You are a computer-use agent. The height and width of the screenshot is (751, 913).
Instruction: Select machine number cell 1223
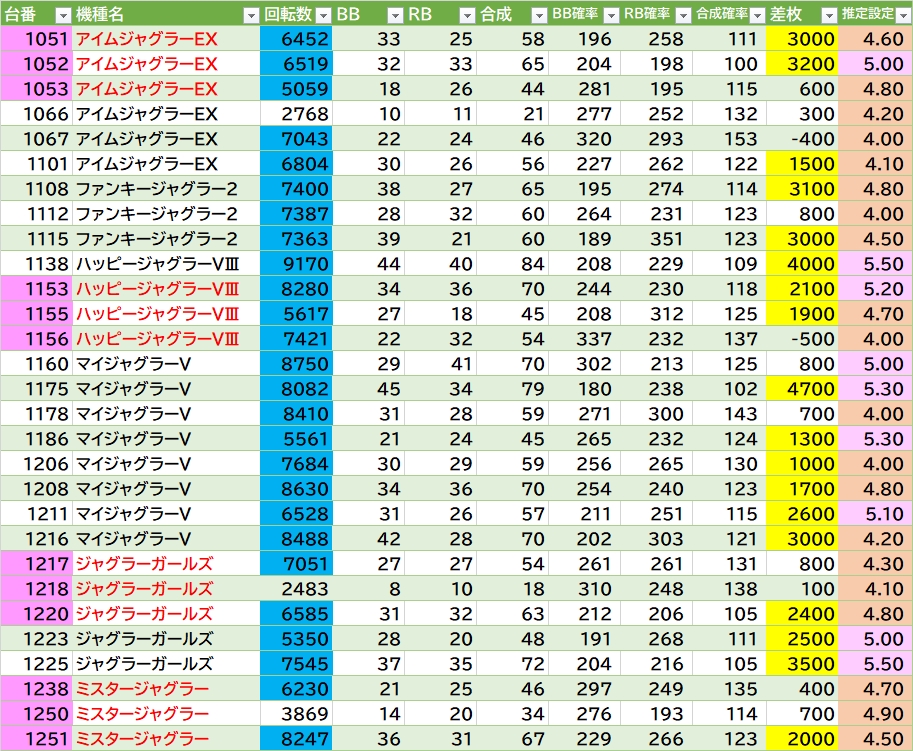click(36, 640)
